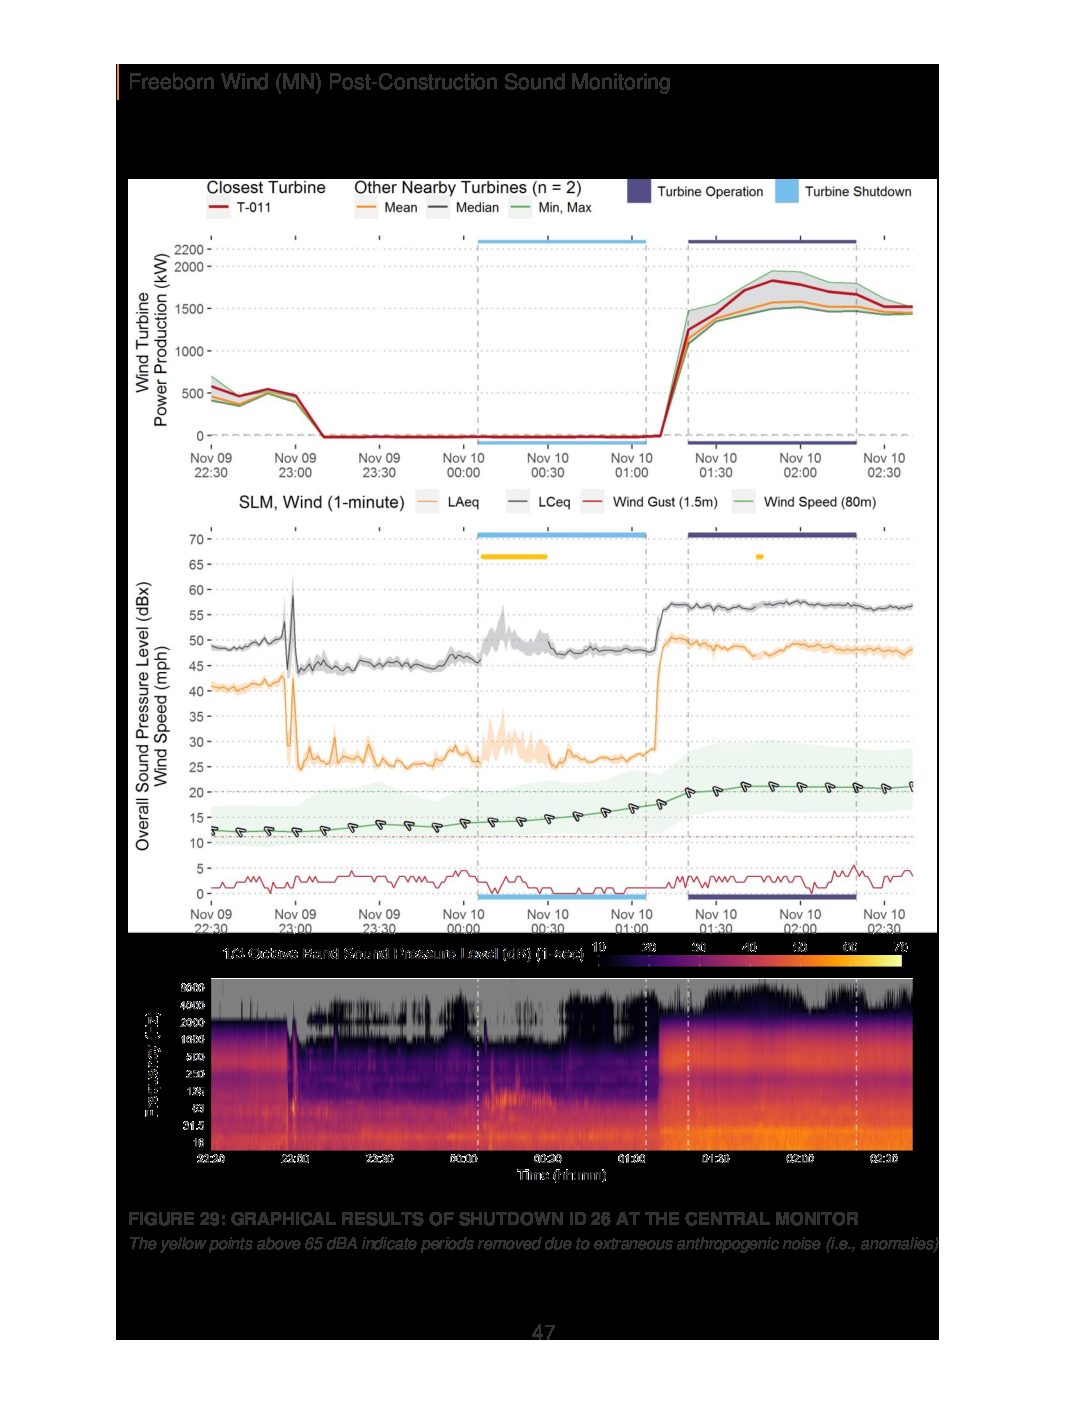
Task: Select the LCeq legend key
Action: [518, 502]
